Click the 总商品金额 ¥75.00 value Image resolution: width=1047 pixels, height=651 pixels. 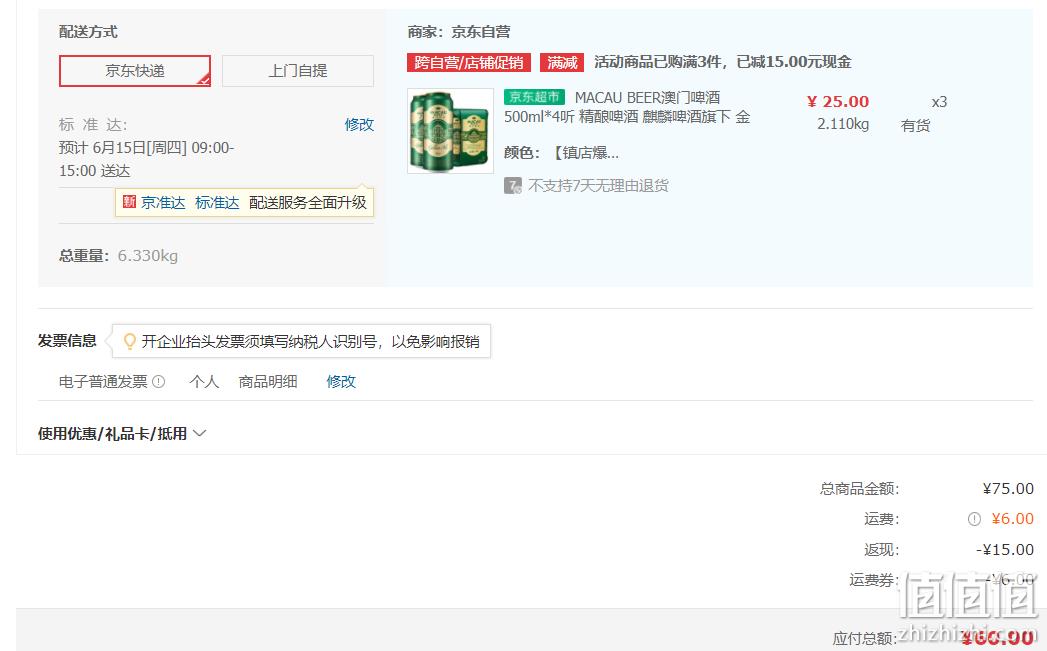coord(1008,489)
